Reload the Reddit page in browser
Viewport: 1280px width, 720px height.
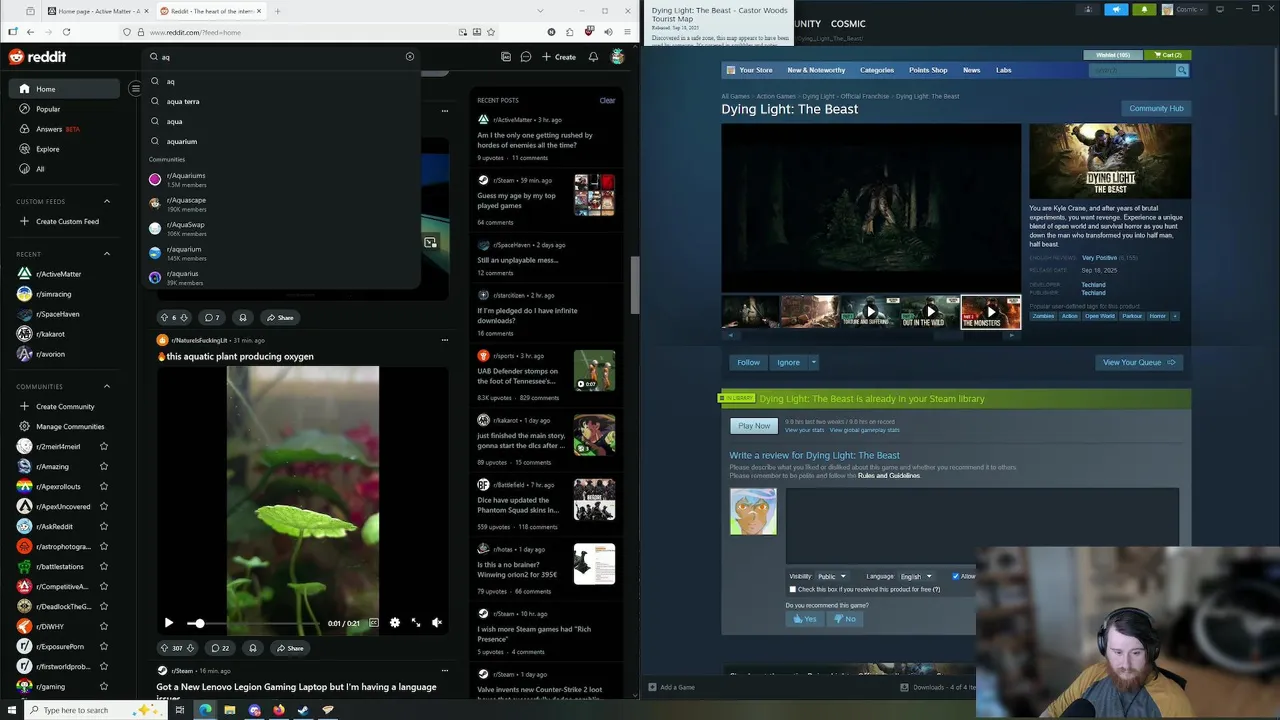coord(66,32)
